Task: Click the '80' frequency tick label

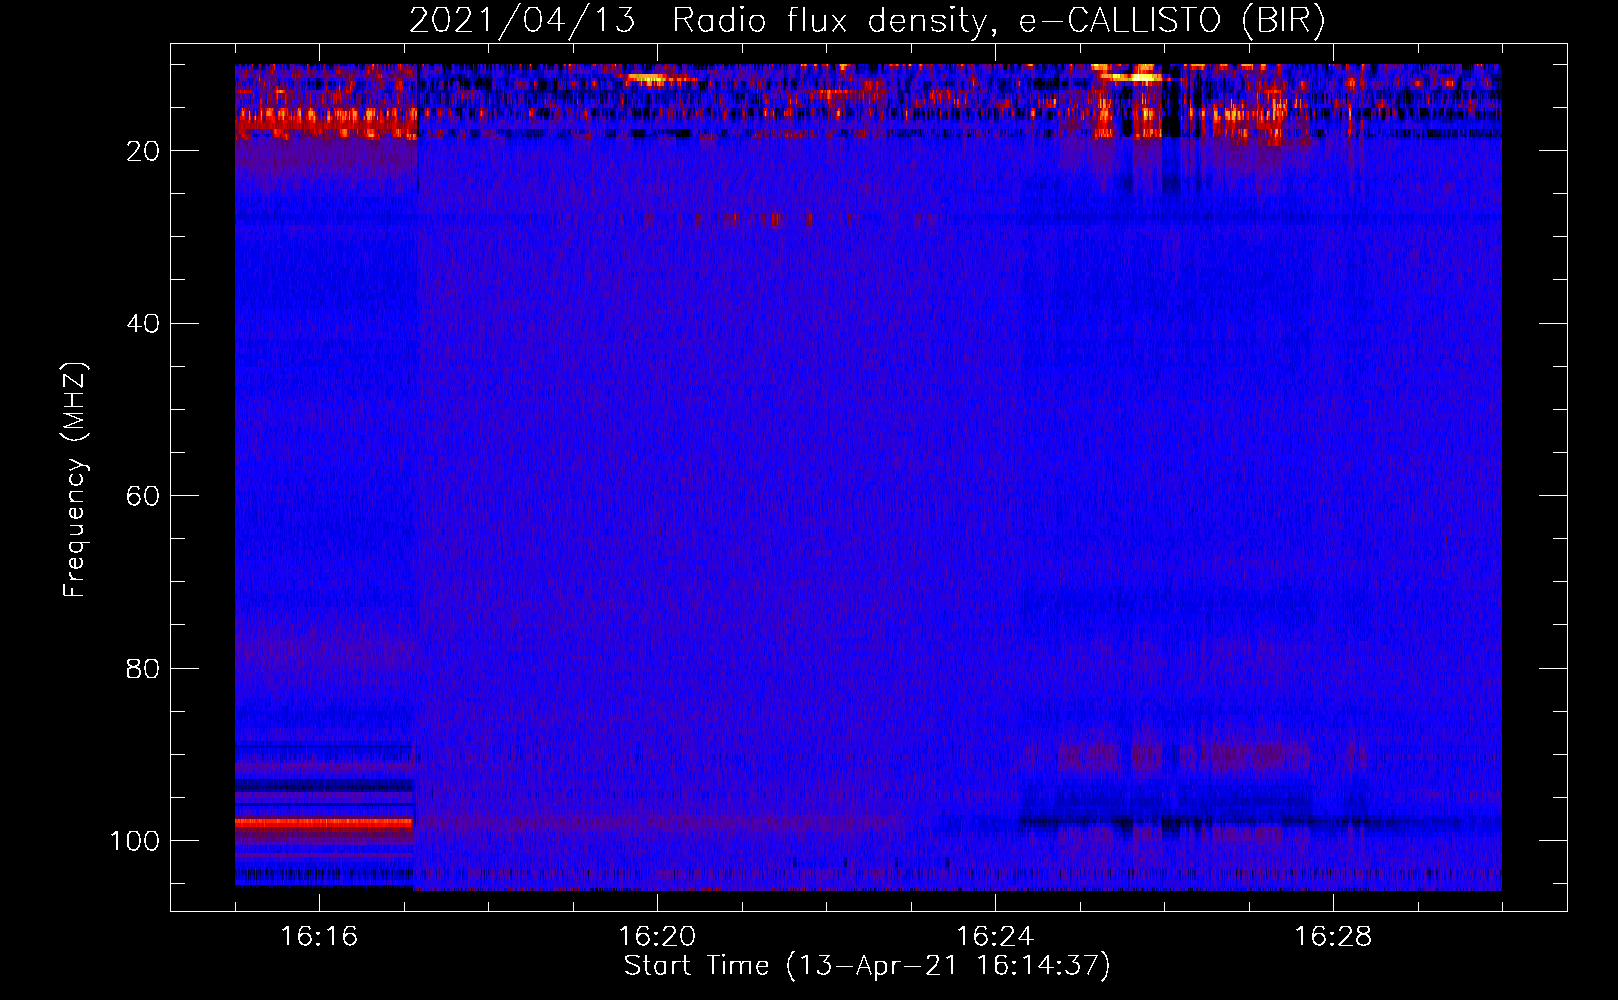Action: pos(143,668)
